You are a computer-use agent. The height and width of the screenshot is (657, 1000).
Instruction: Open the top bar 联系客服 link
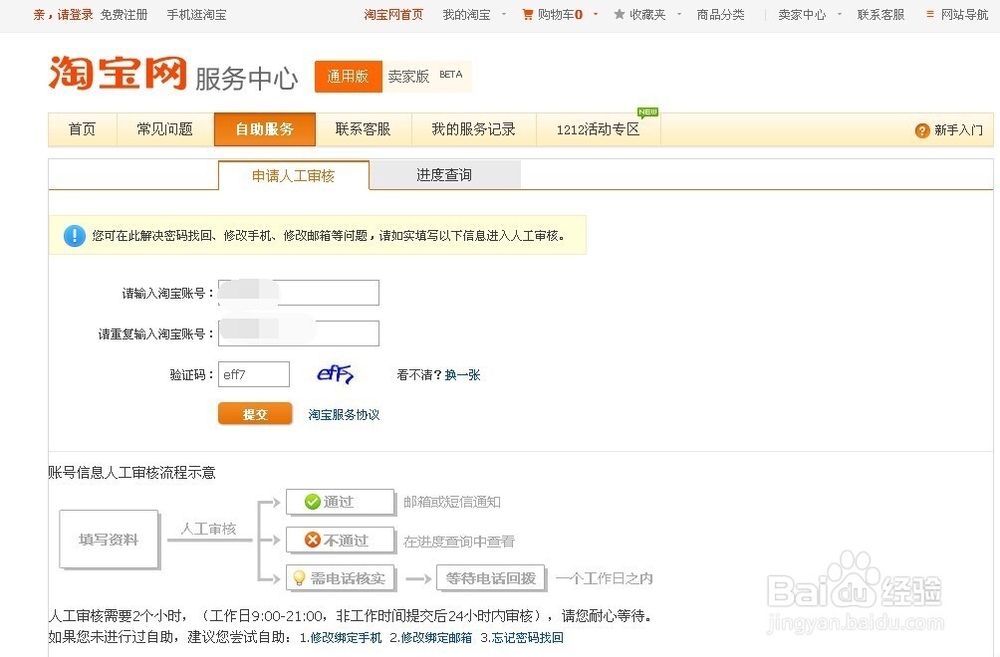(881, 14)
